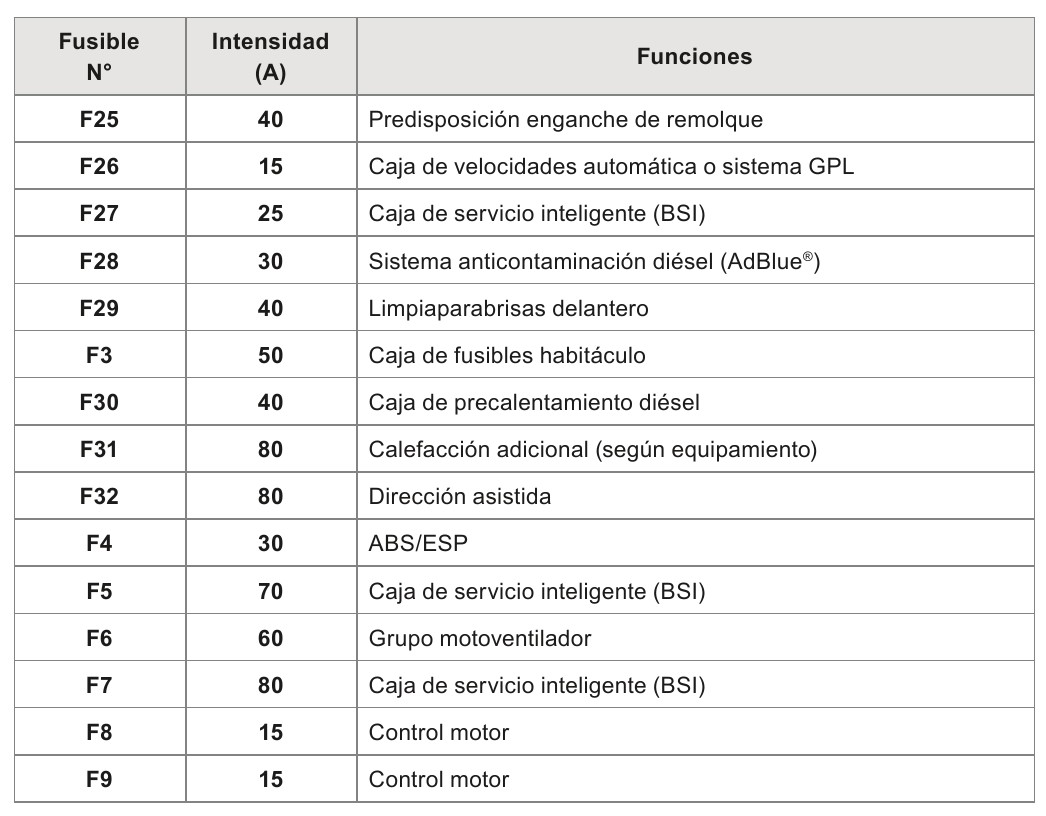Click "Limpiaparabrisas delantero" function text
Image resolution: width=1046 pixels, height=816 pixels.
pos(508,309)
